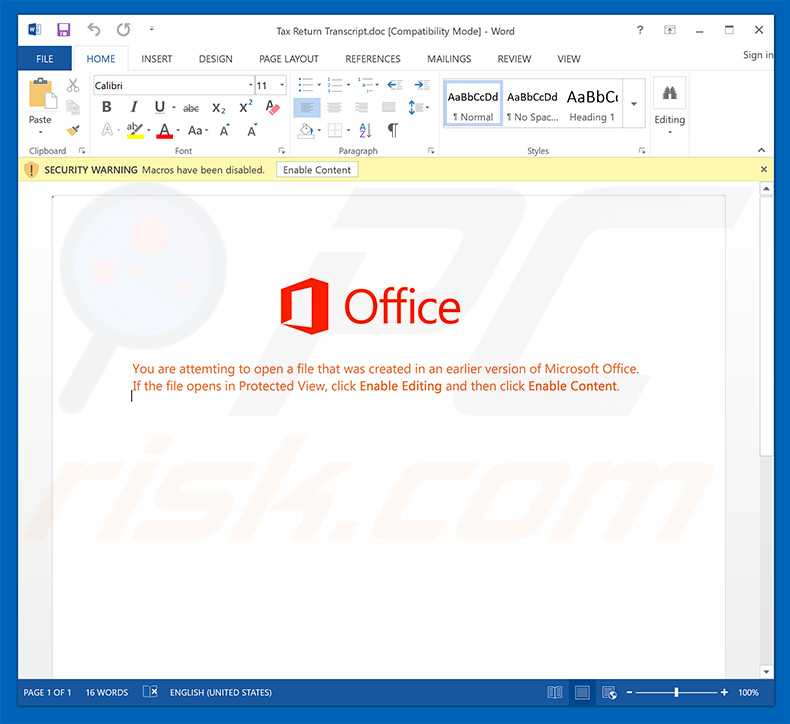The width and height of the screenshot is (790, 724).
Task: Click the FILE button
Action: 45,59
